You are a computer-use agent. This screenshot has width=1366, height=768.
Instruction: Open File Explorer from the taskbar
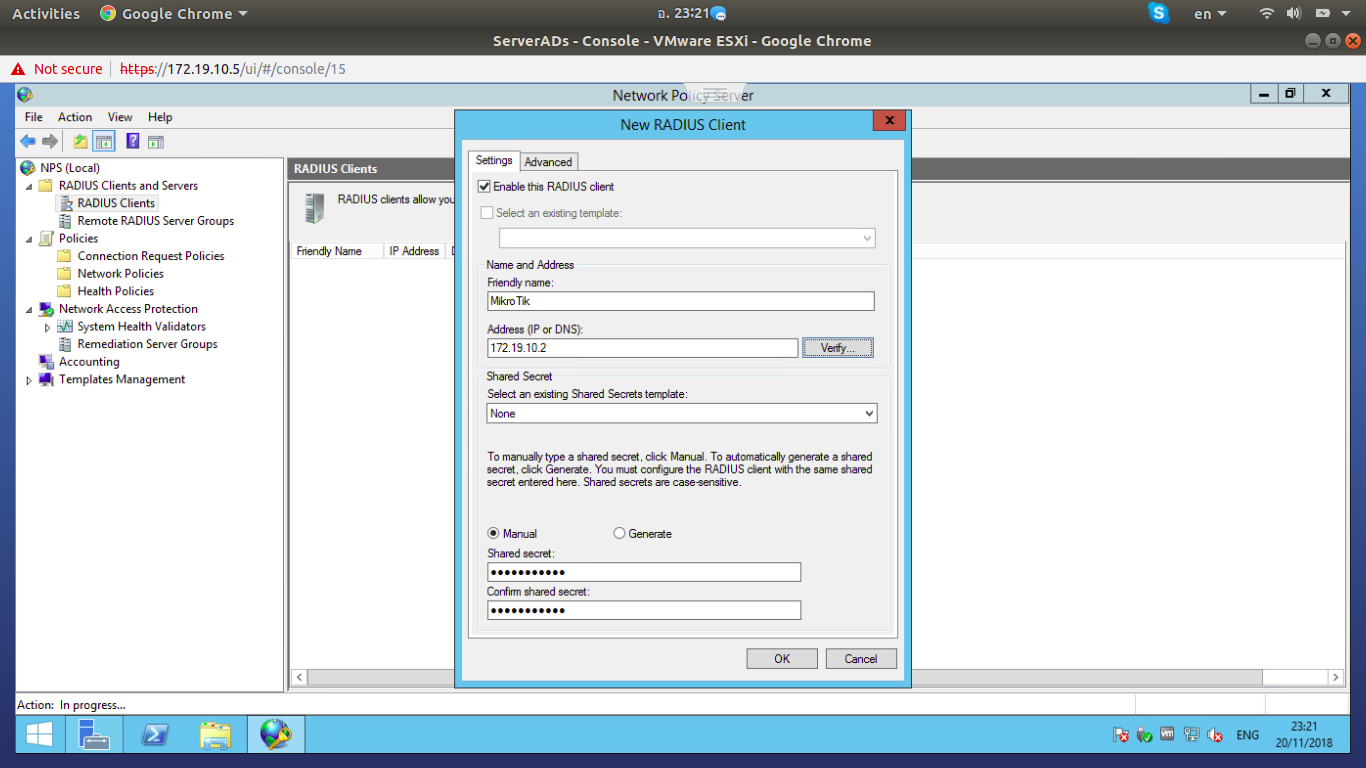point(215,735)
